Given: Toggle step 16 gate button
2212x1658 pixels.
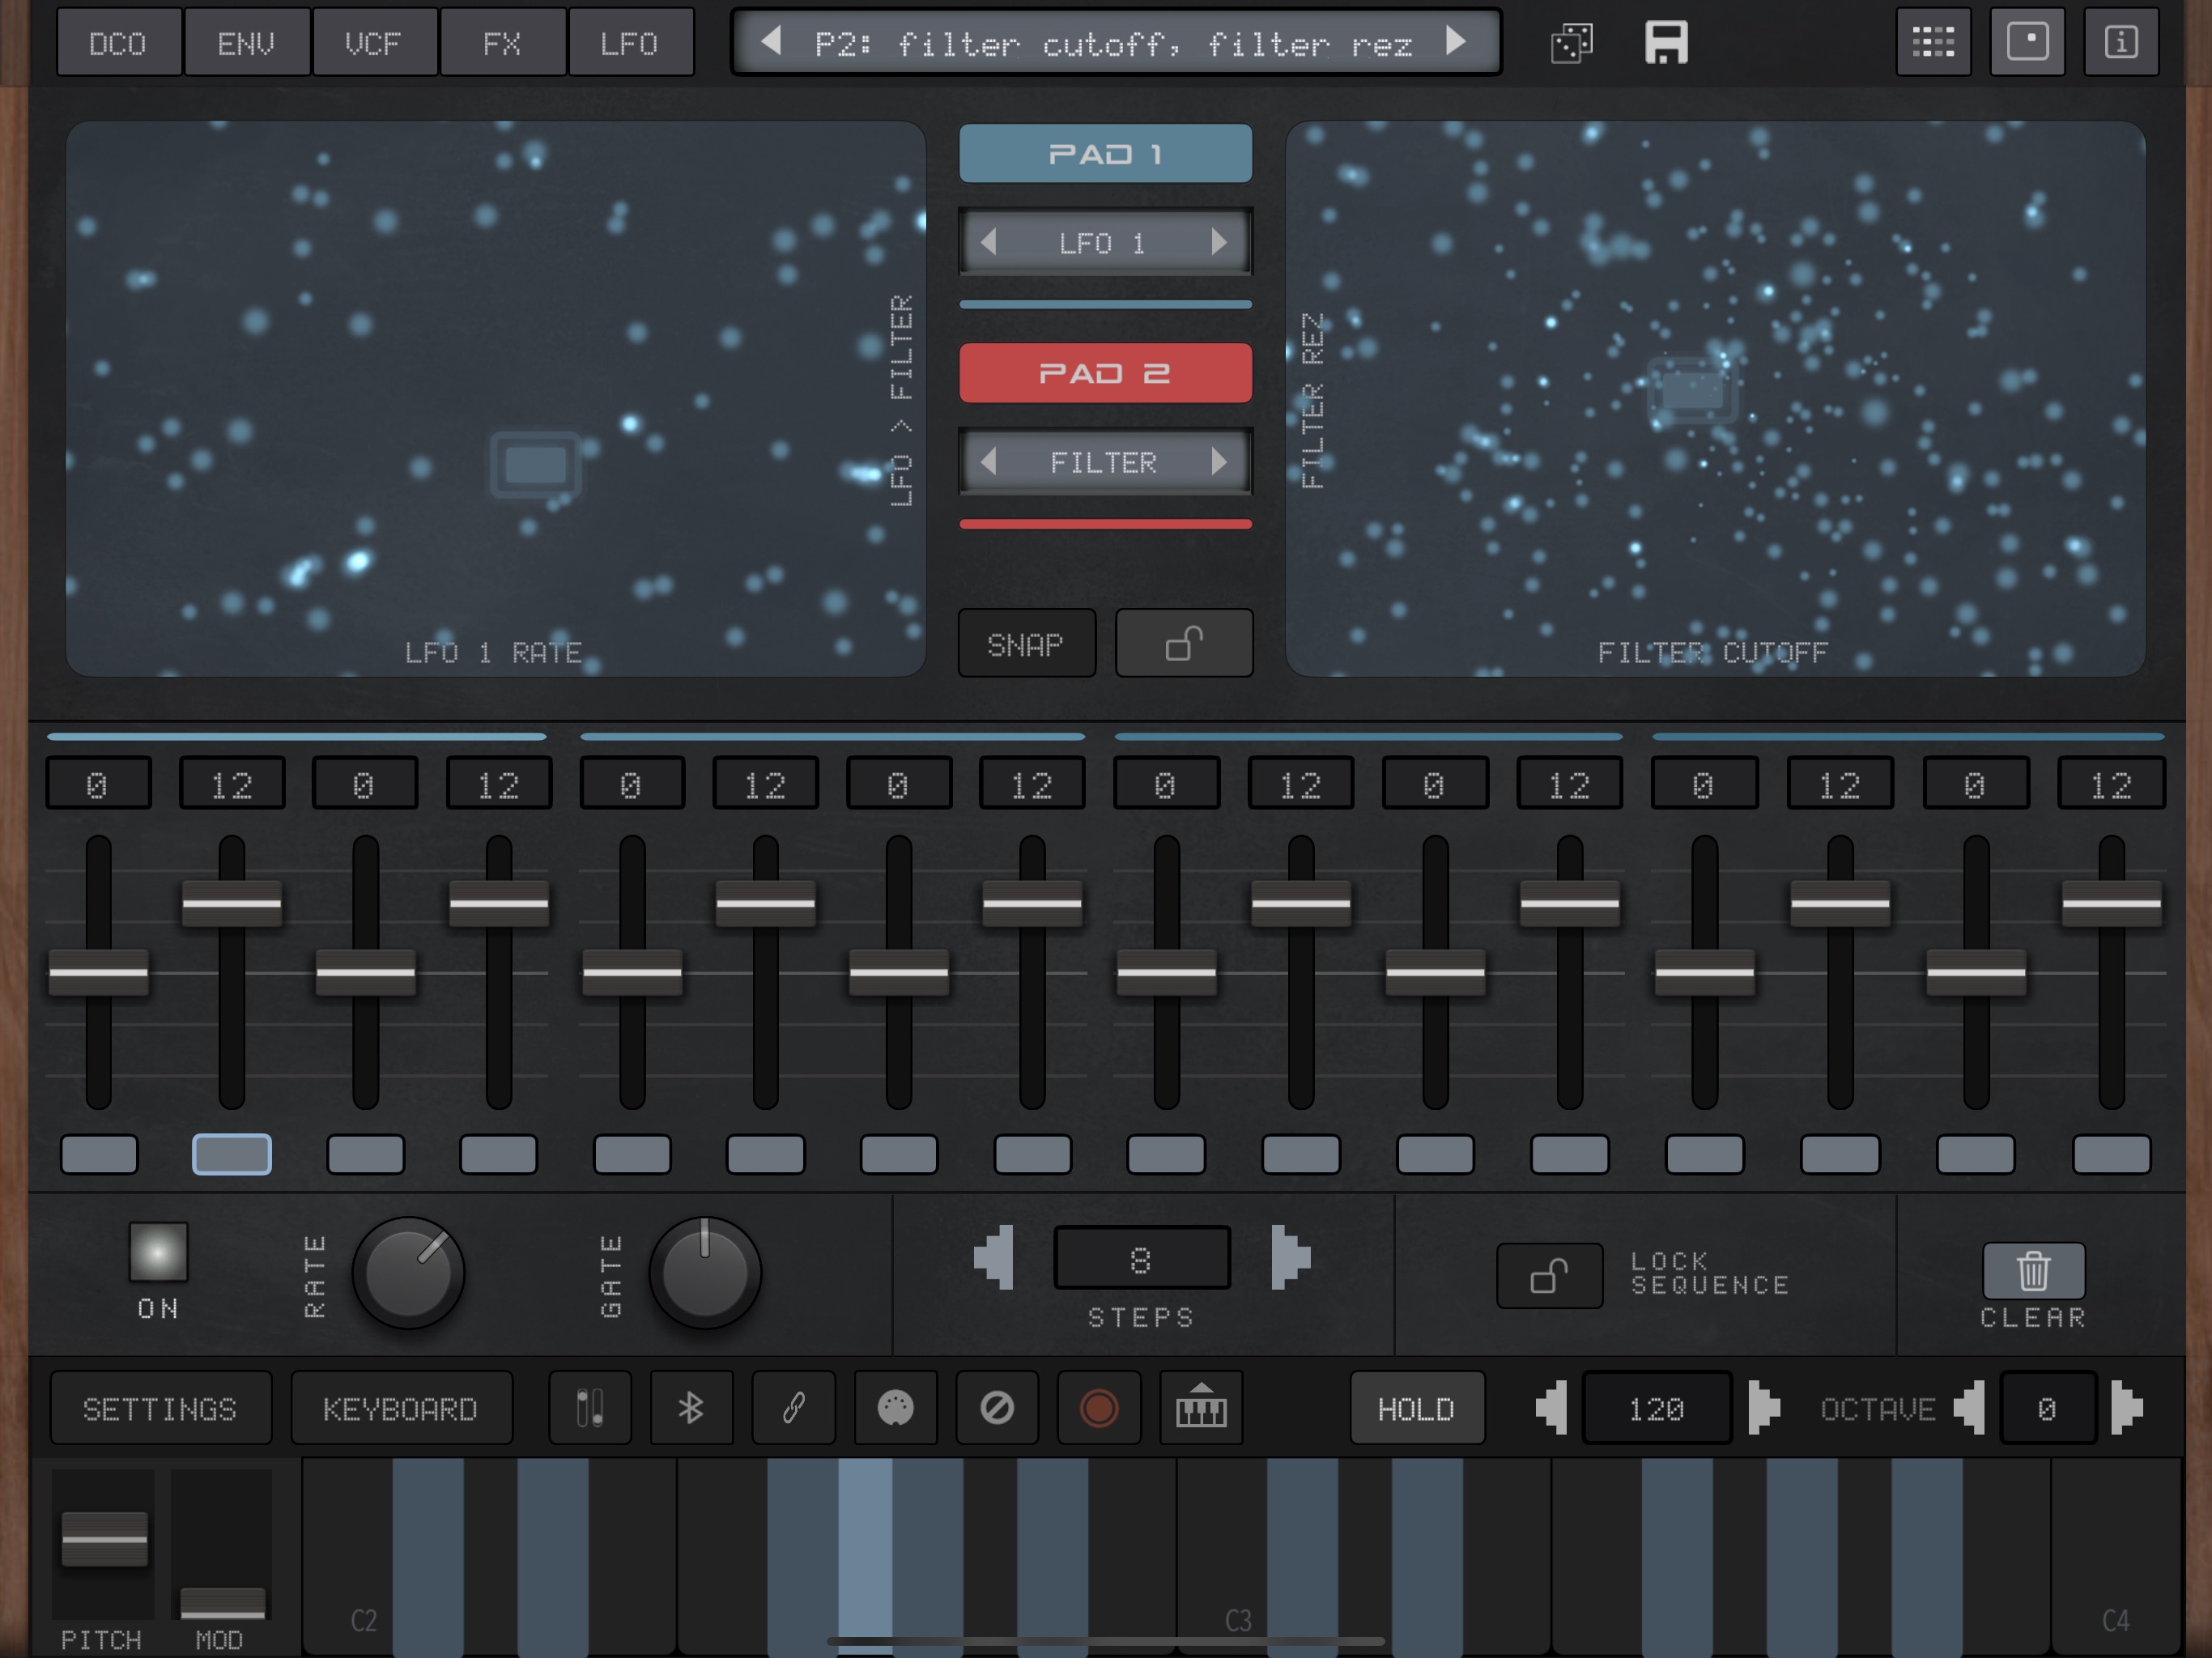Looking at the screenshot, I should point(2112,1154).
